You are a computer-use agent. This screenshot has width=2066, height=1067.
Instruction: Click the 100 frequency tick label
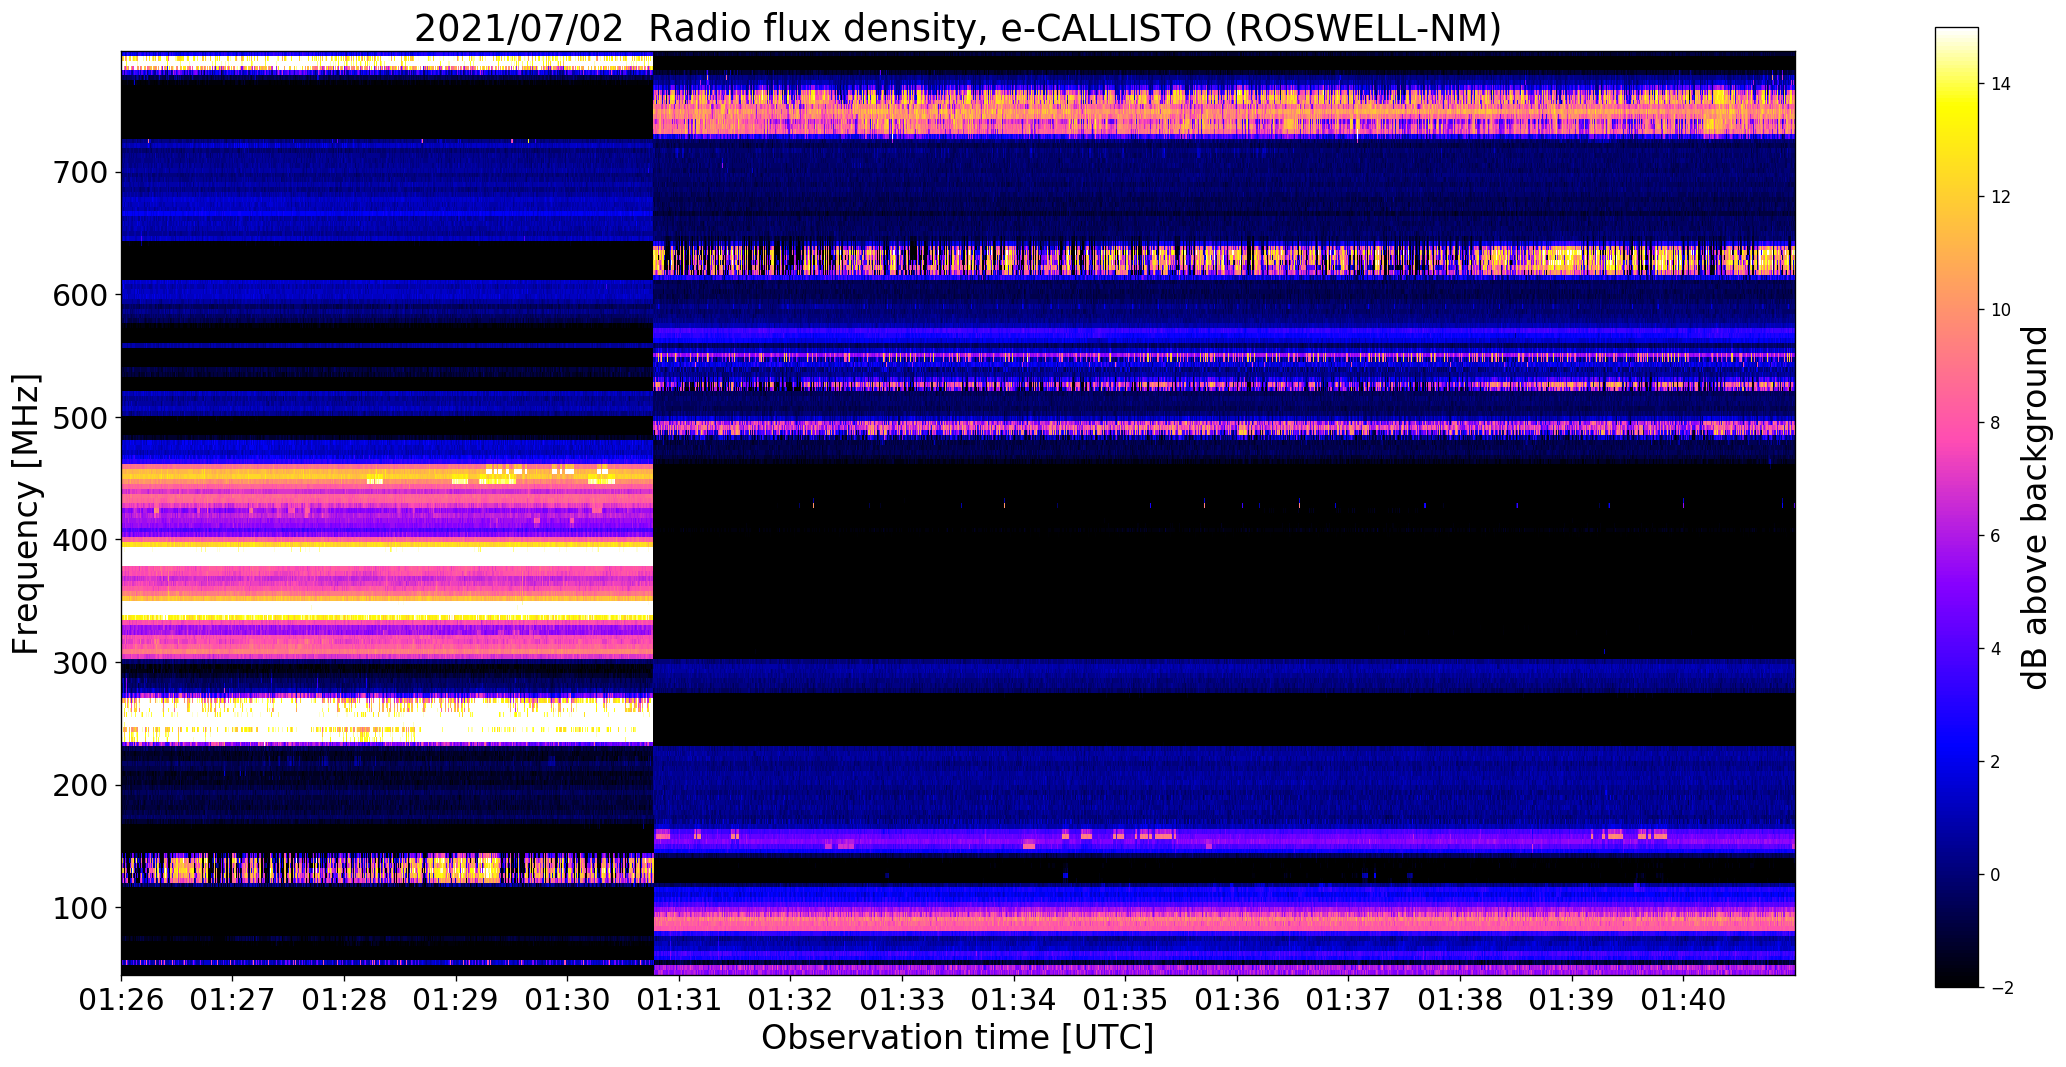(79, 908)
